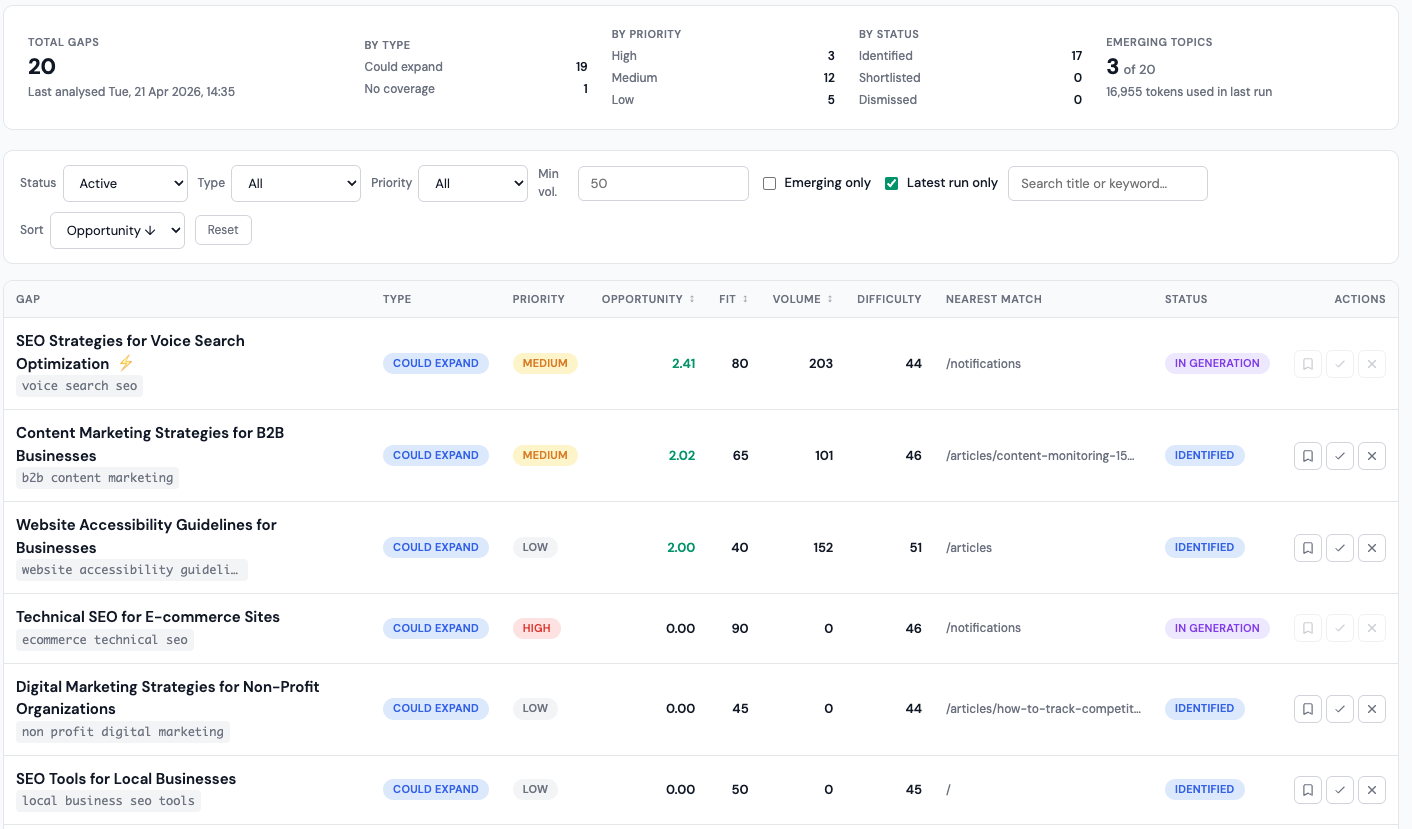The width and height of the screenshot is (1412, 829).
Task: Open the Priority filter dropdown
Action: point(473,183)
